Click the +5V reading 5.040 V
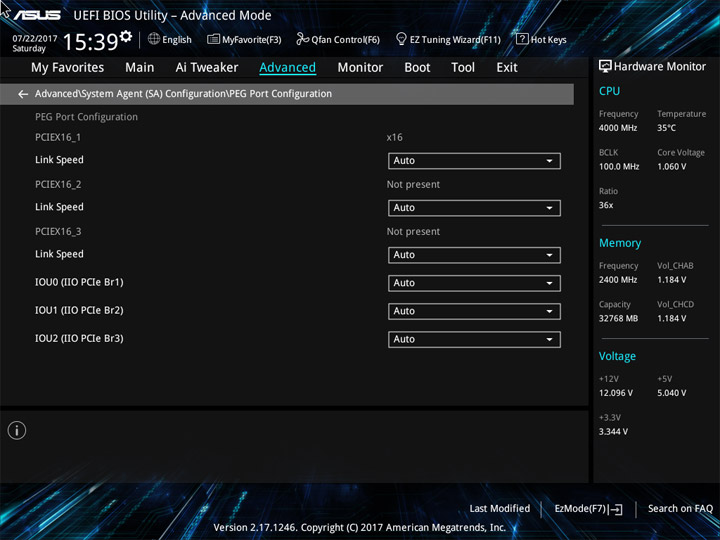 pos(672,393)
